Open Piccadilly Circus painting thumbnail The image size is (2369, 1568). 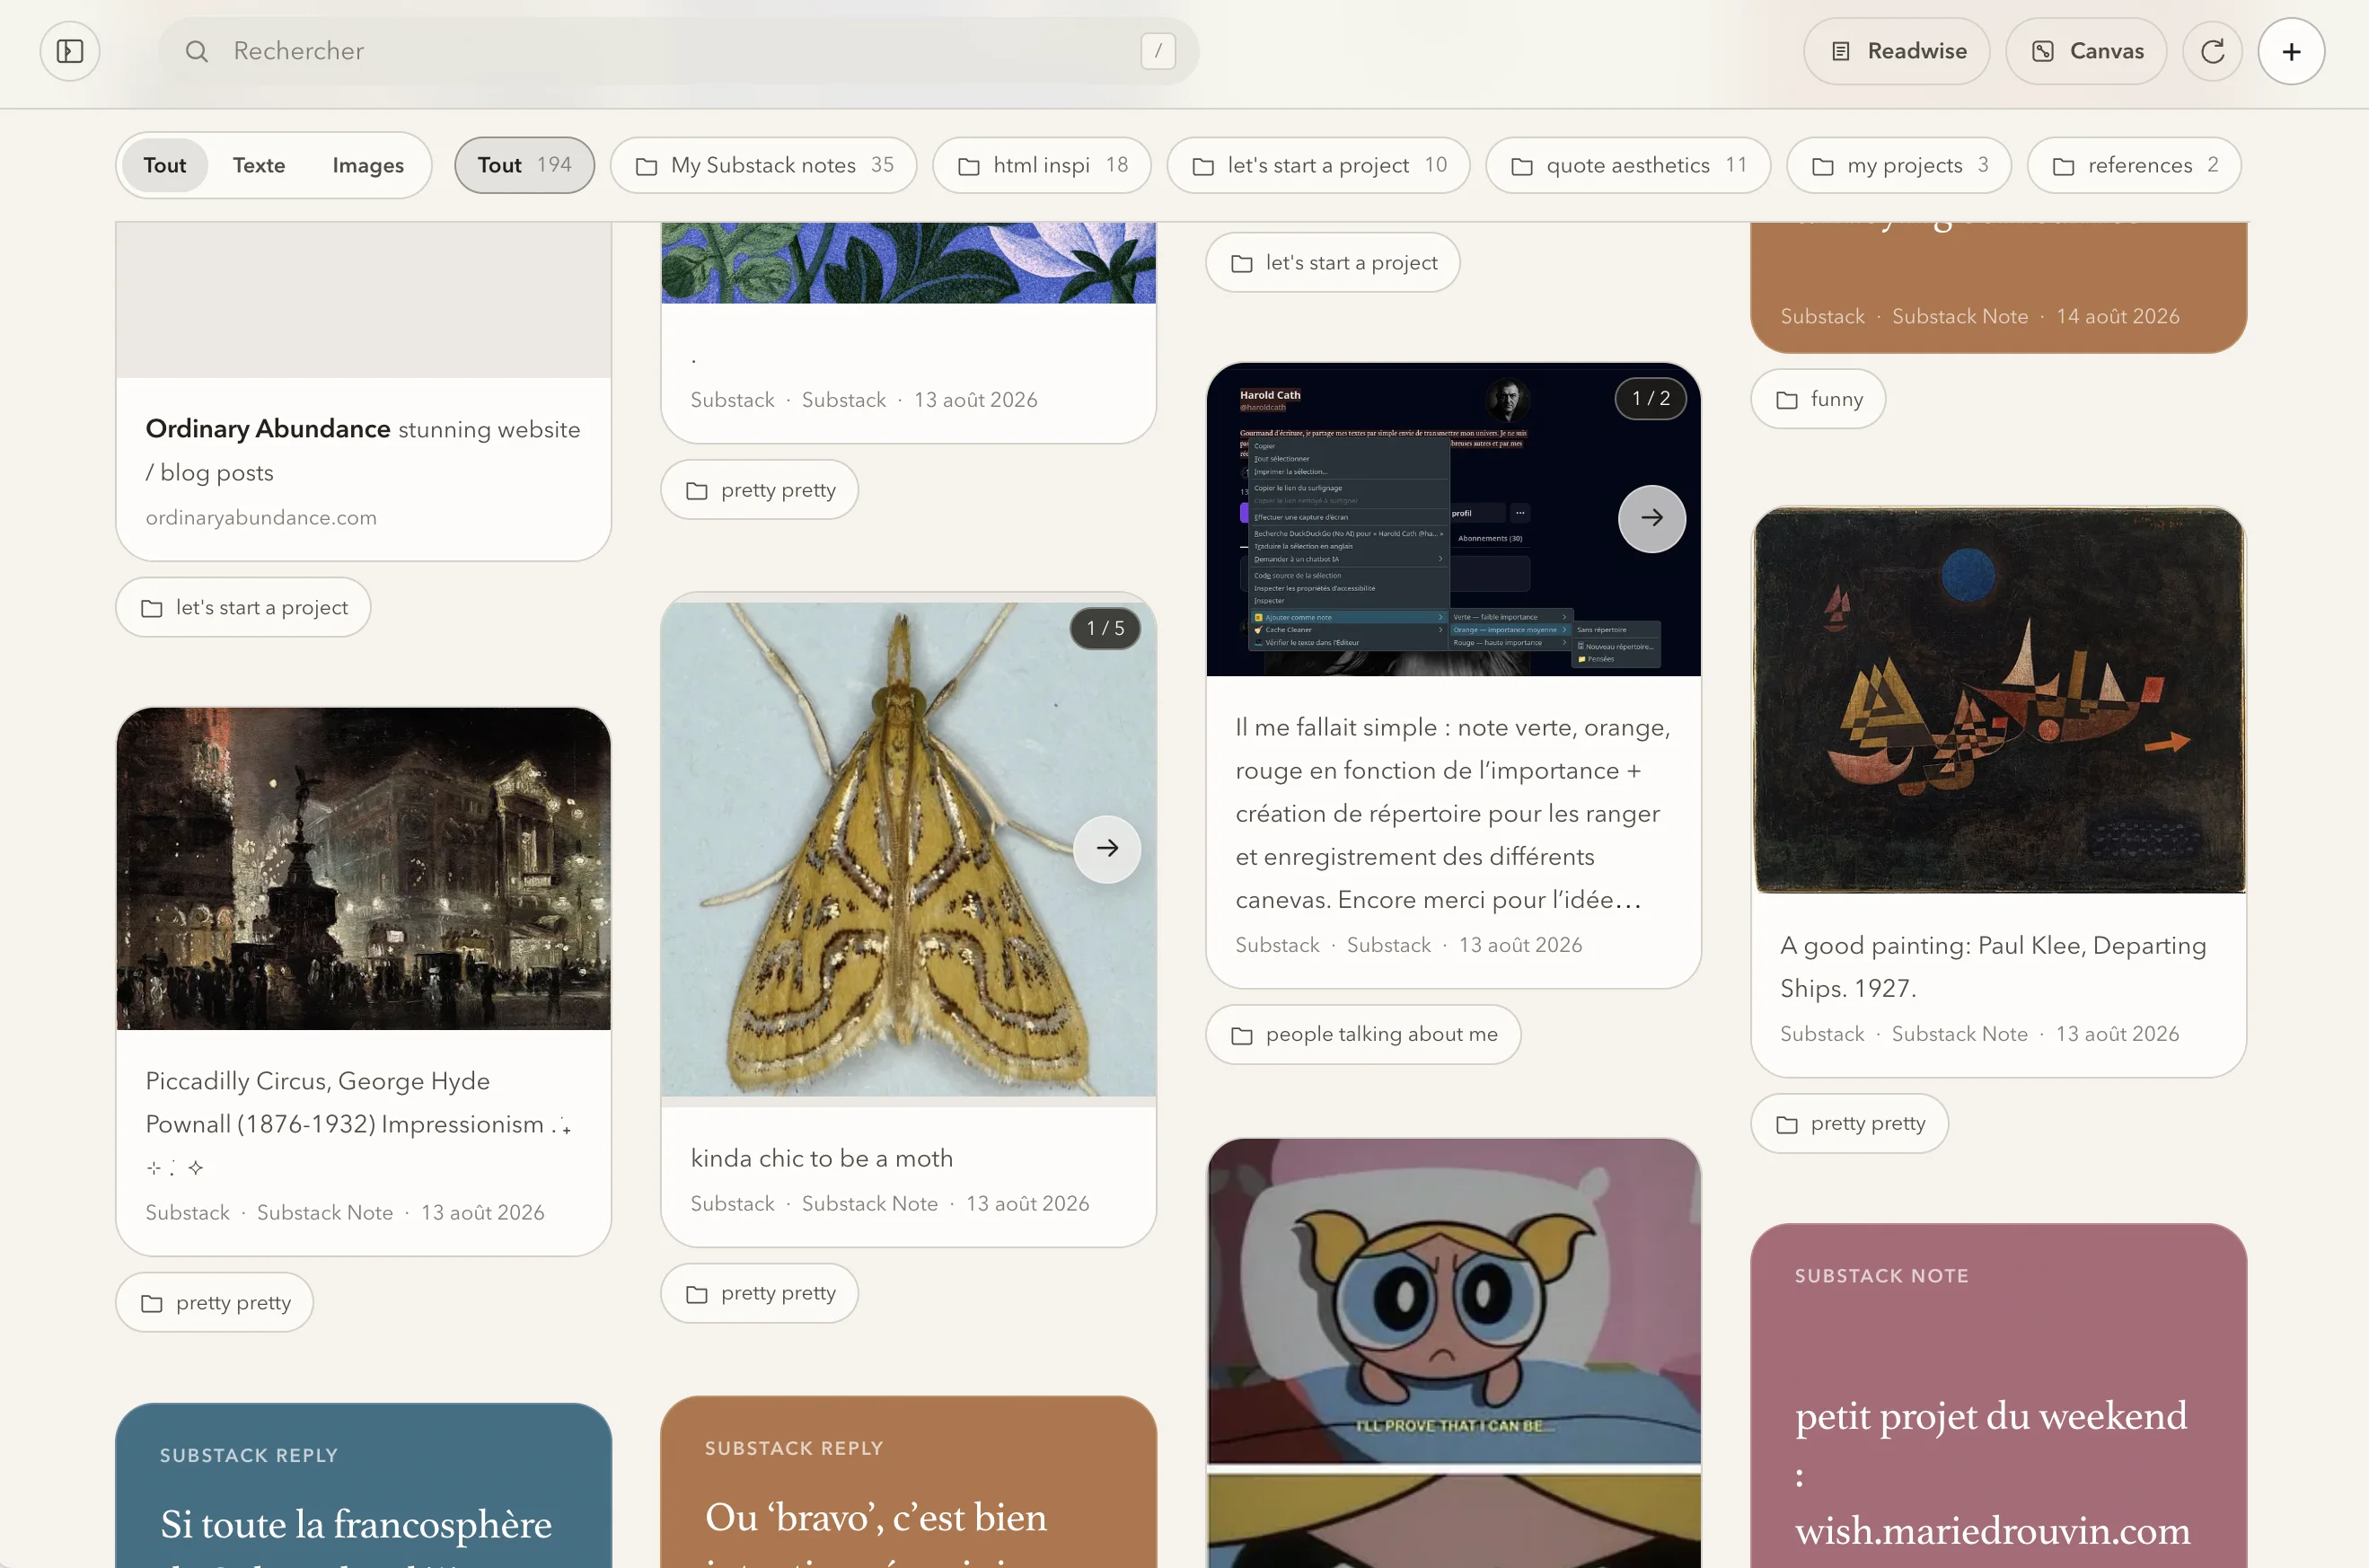point(364,868)
